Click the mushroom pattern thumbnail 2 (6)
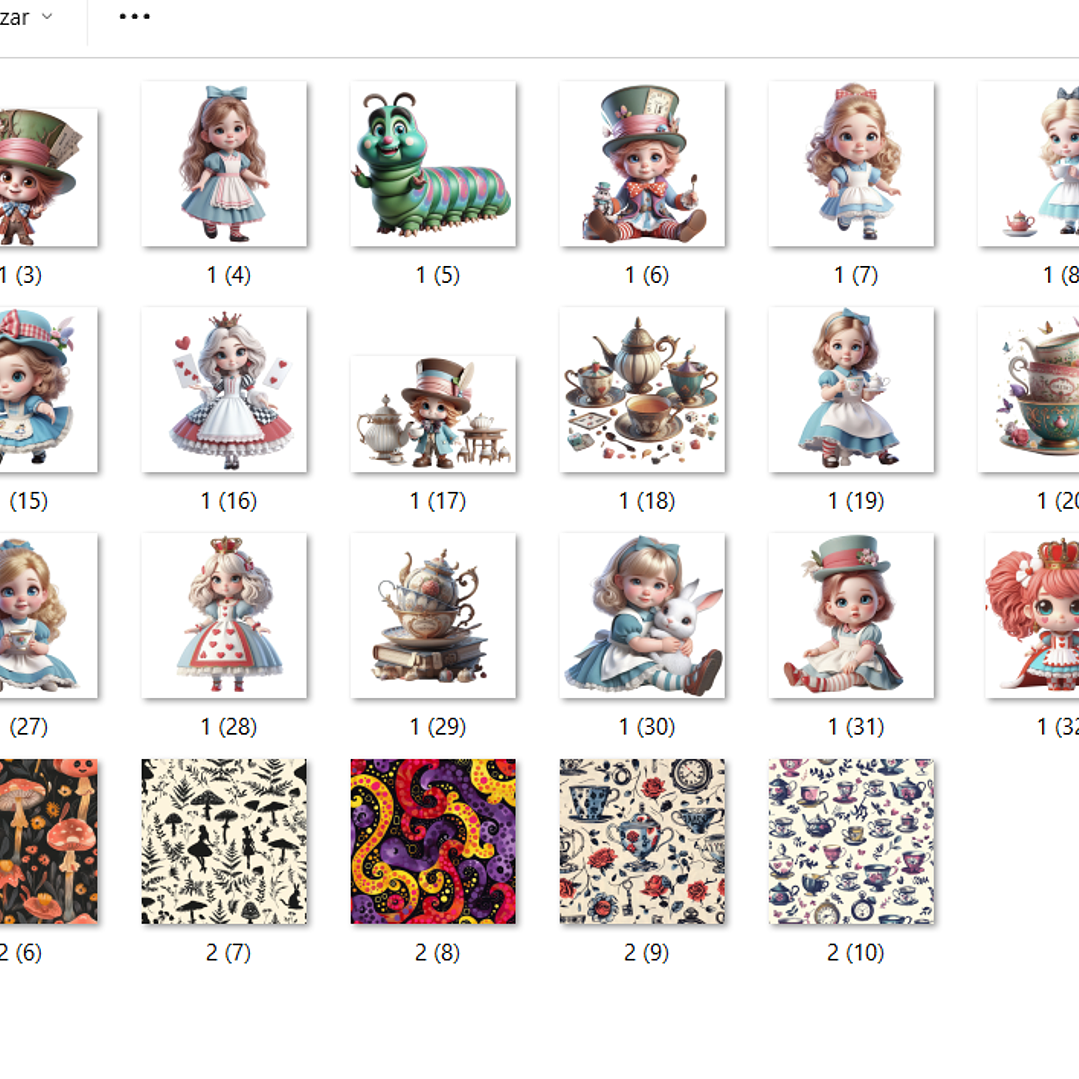The height and width of the screenshot is (1079, 1079). (48, 842)
